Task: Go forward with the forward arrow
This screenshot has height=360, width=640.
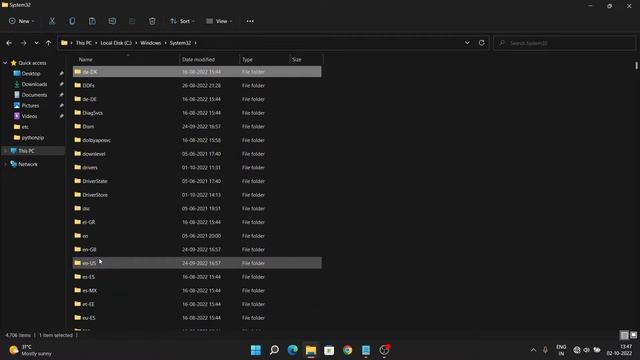Action: coord(23,43)
